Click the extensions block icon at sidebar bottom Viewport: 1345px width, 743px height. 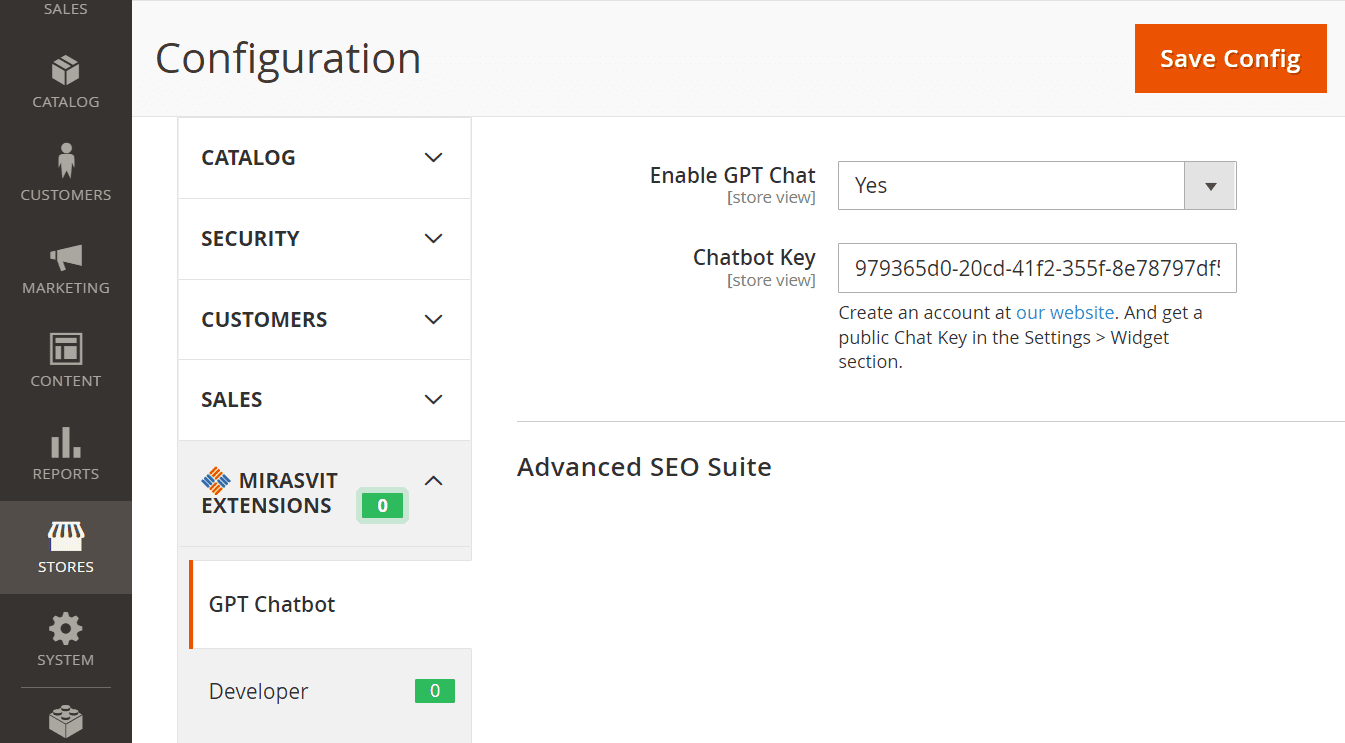tap(66, 721)
